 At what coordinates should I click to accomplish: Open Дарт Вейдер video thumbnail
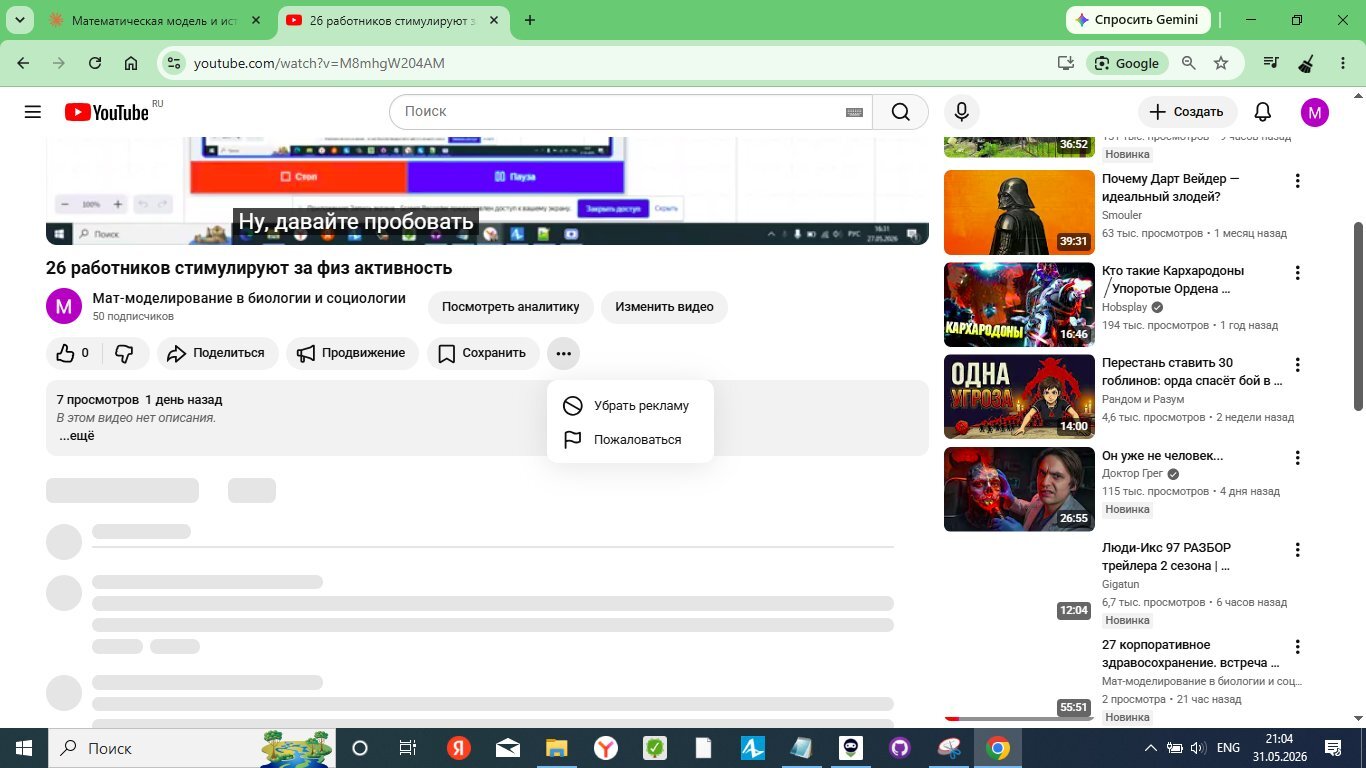[x=1019, y=212]
